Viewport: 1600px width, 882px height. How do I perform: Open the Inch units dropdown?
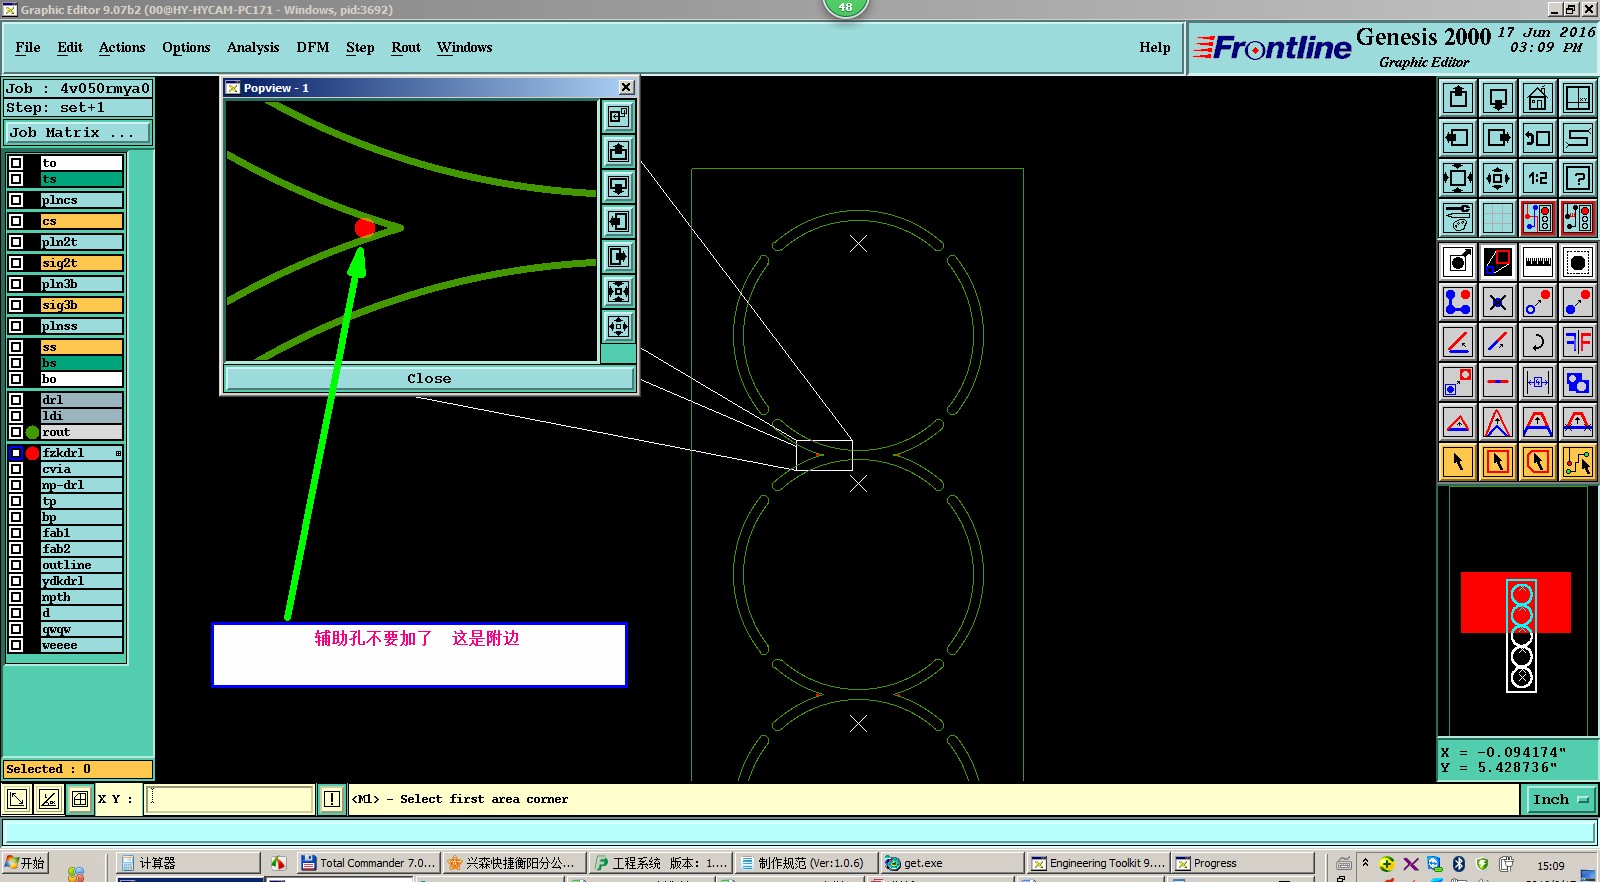1560,799
